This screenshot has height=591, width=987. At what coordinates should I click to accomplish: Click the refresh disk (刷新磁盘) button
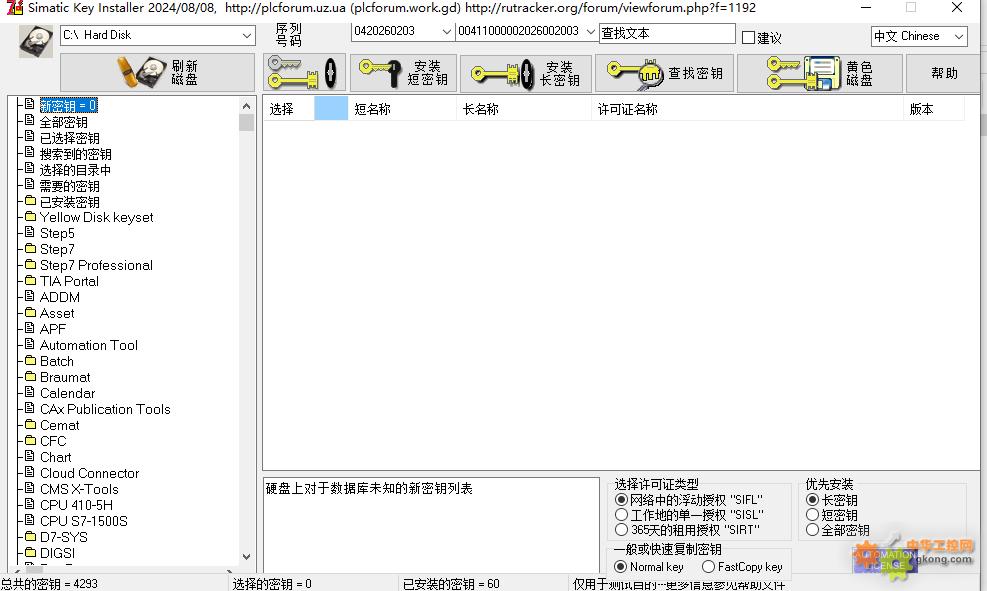point(158,73)
